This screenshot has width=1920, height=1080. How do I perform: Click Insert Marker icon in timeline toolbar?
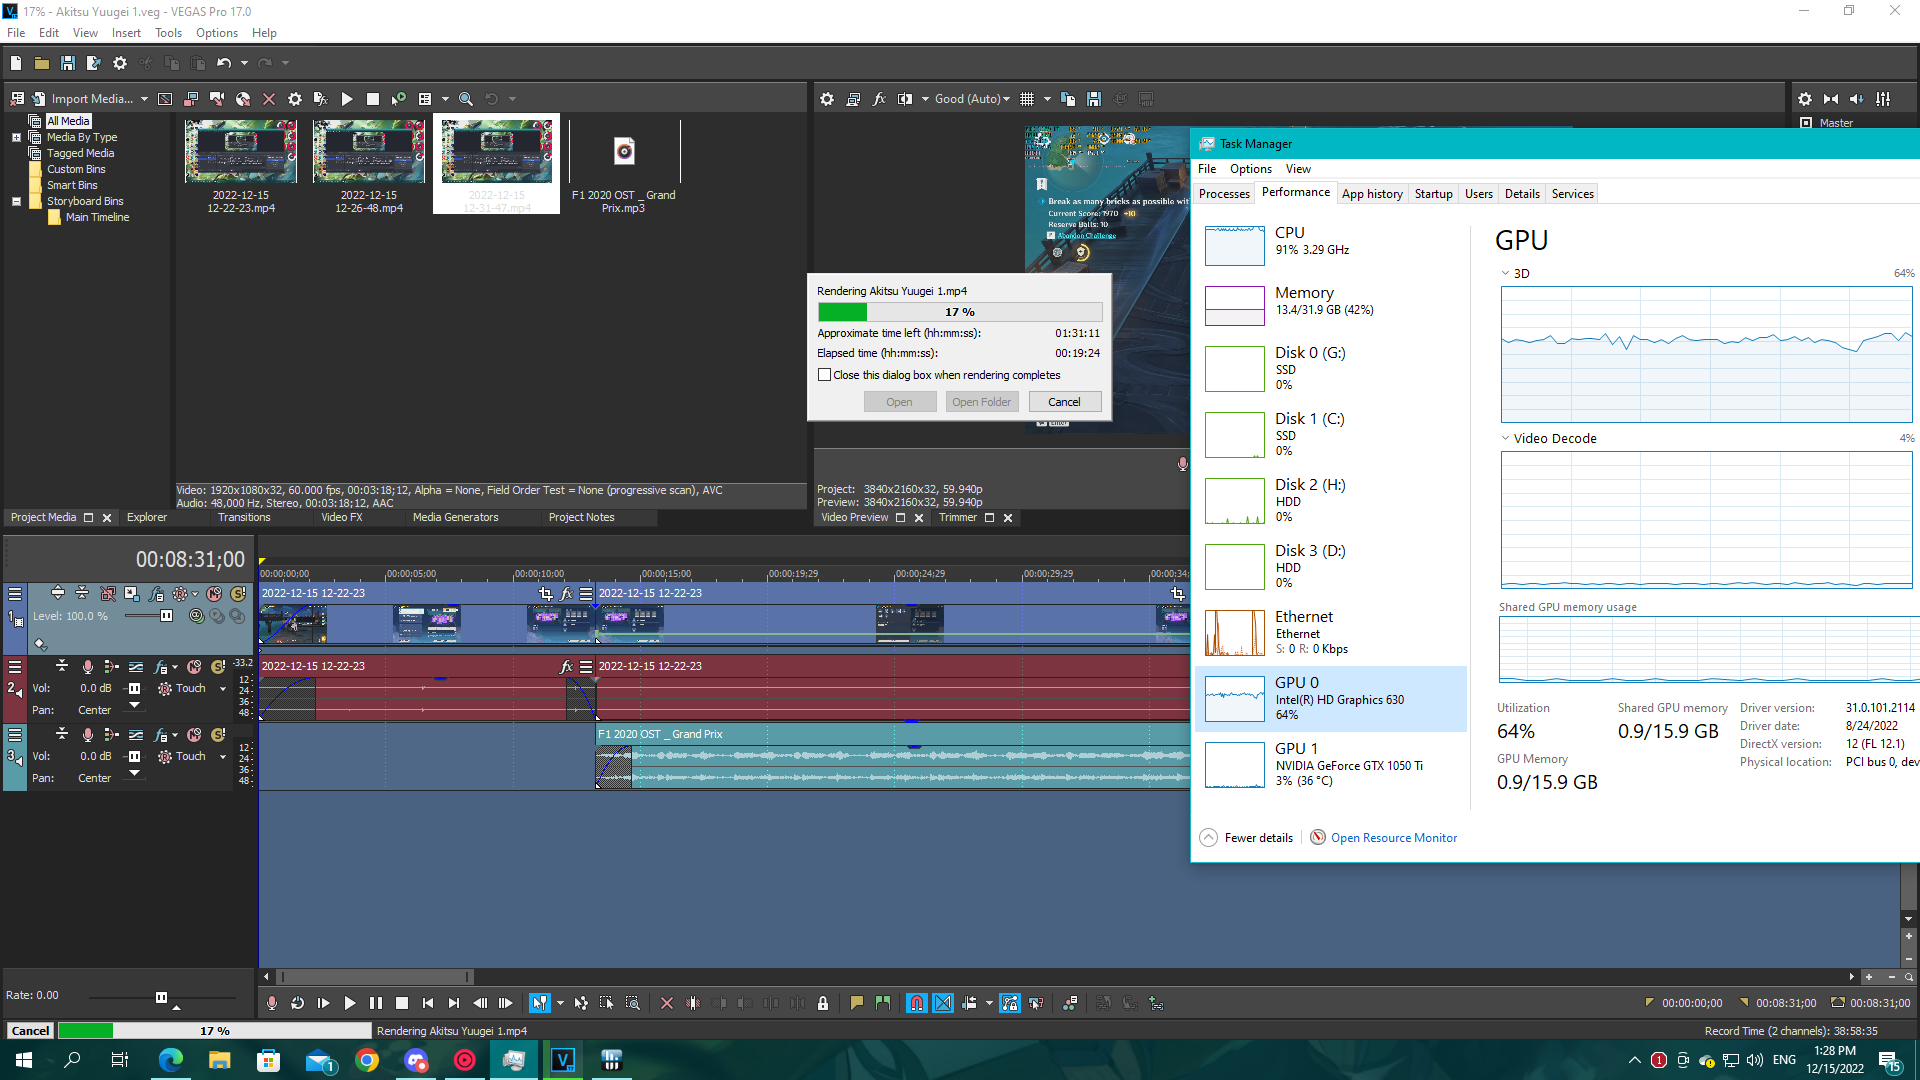coord(857,1003)
